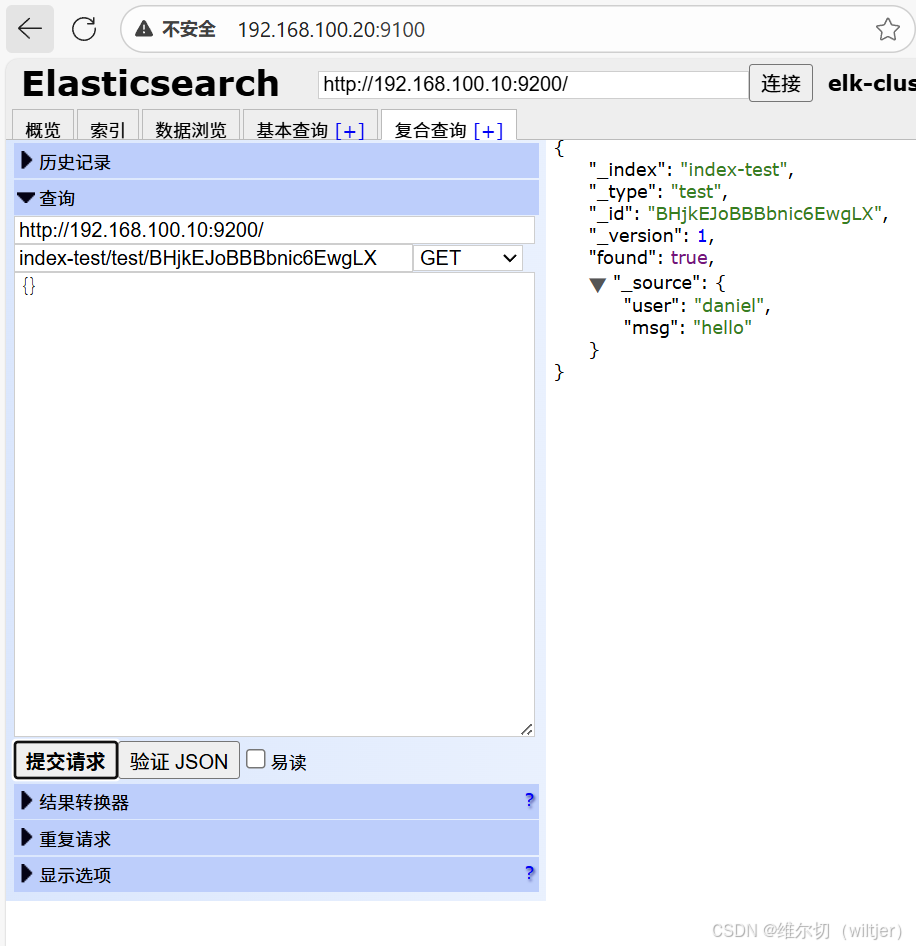Select the 复合查询 tab
Image resolution: width=916 pixels, height=946 pixels.
pyautogui.click(x=430, y=129)
